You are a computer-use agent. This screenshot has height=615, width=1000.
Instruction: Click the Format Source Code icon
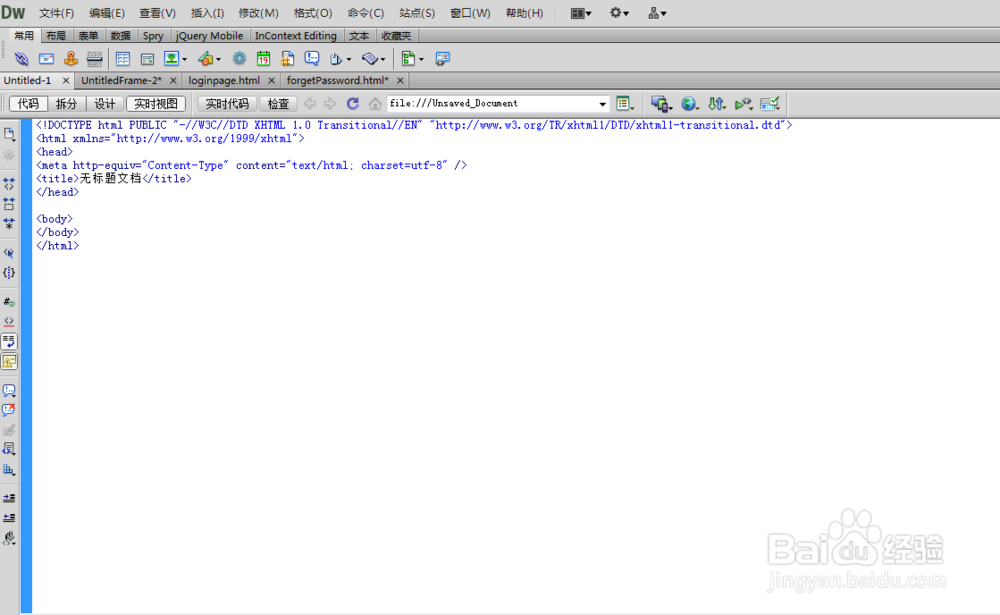coord(9,538)
